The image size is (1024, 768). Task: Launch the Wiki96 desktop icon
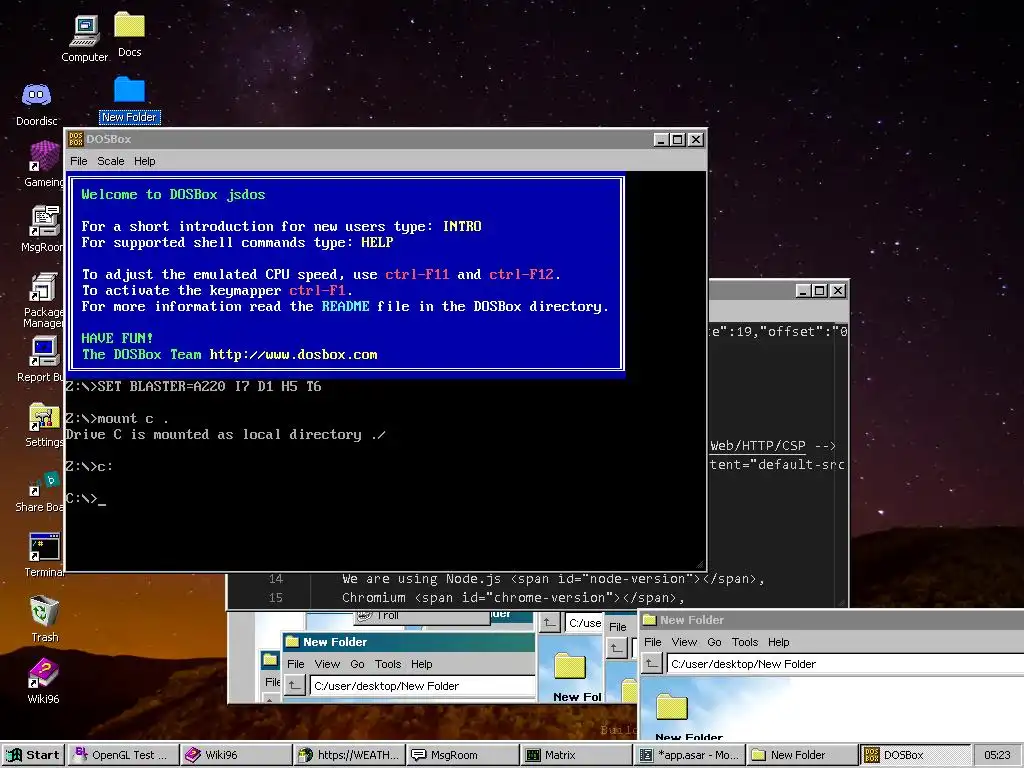pyautogui.click(x=43, y=681)
